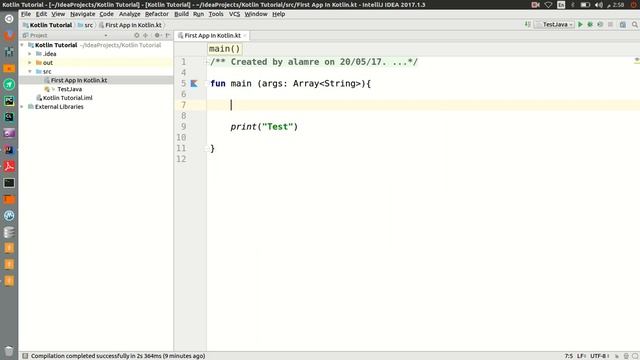Open the PDF reader icon in the dock
640x360 pixels.
(x=9, y=166)
